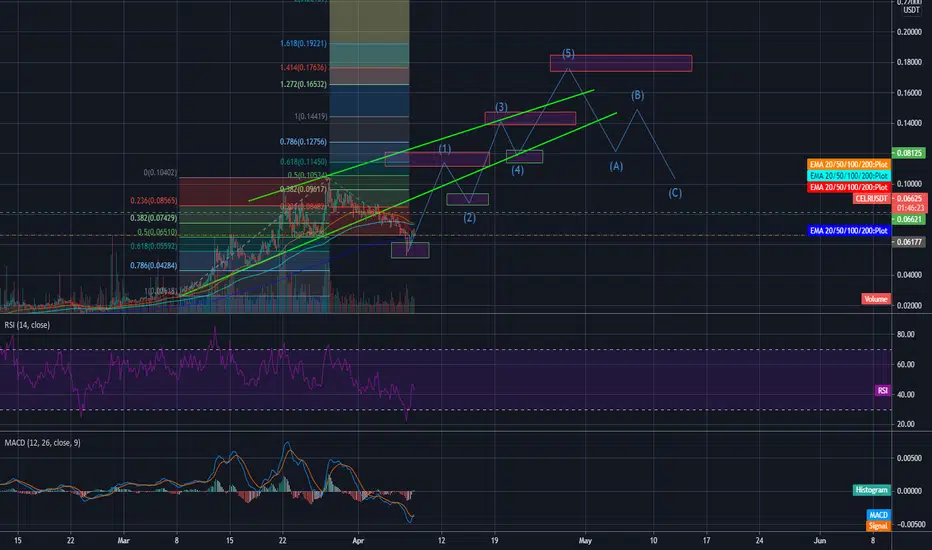Select the small purple box above wave (2)
This screenshot has width=932, height=550.
pyautogui.click(x=468, y=200)
